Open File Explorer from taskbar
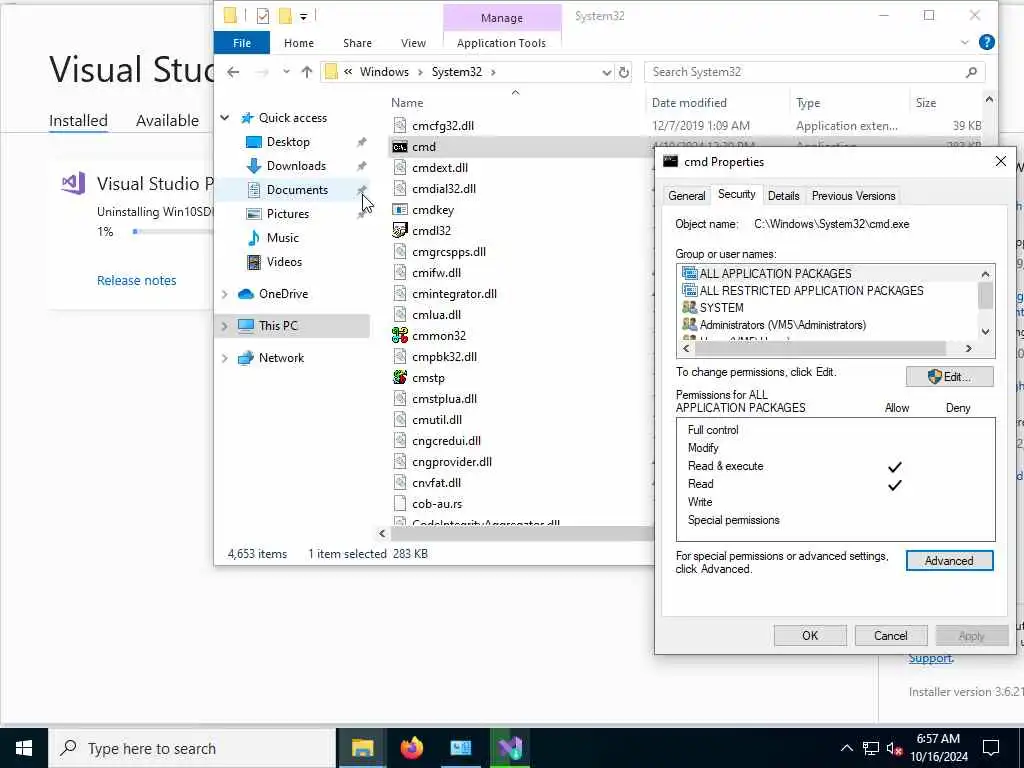 [x=362, y=748]
